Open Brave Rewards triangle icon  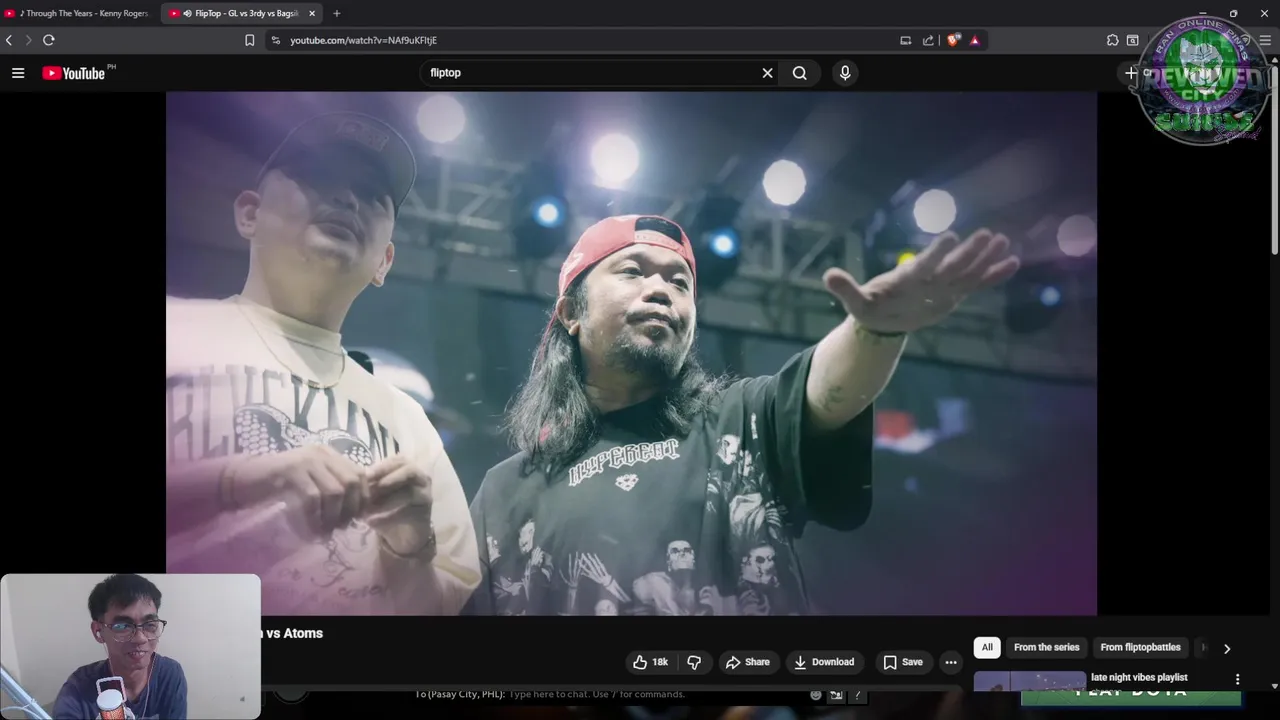975,40
